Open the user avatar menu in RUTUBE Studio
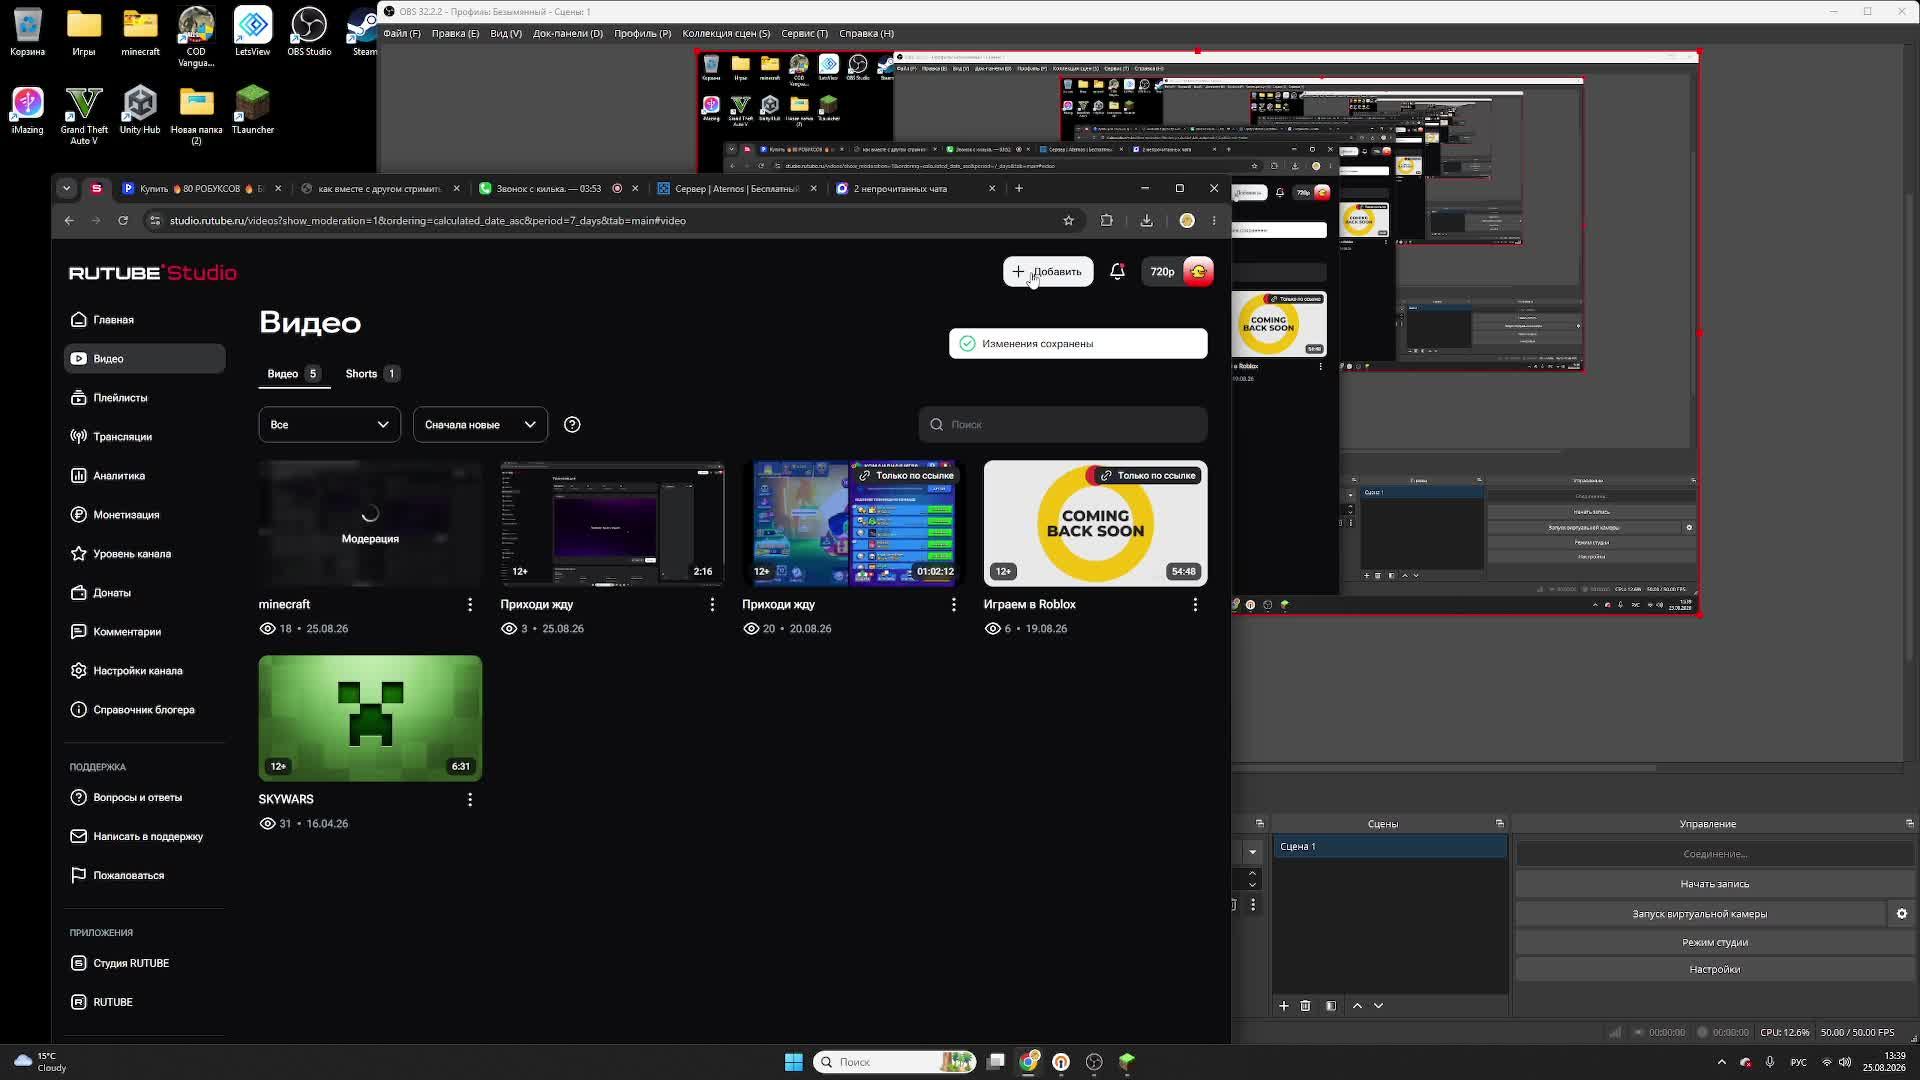 click(1198, 271)
